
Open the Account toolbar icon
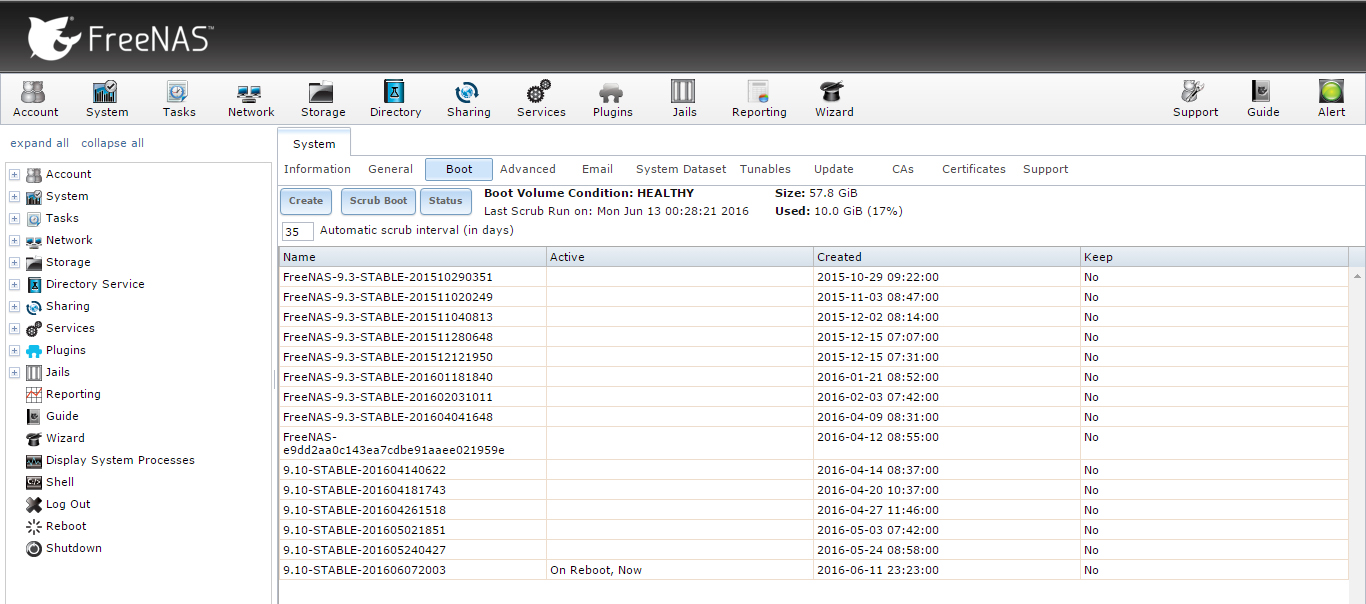pos(35,99)
